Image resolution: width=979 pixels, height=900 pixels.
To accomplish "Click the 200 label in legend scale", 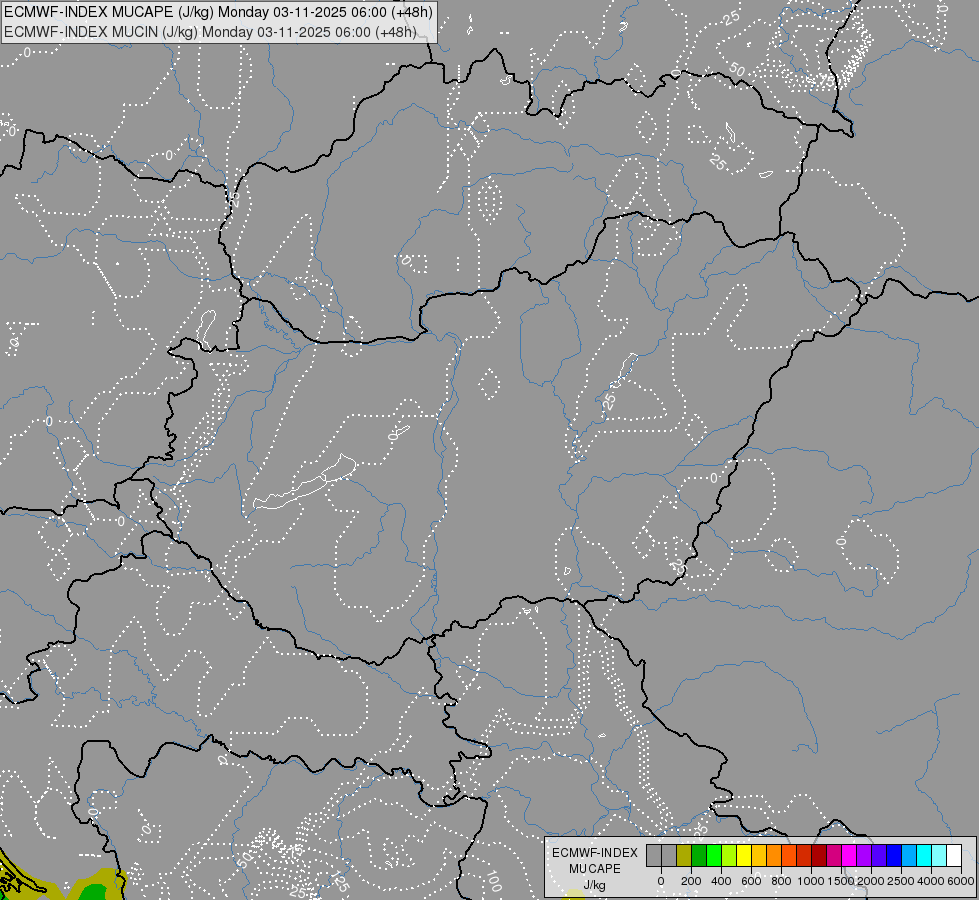I will [x=691, y=881].
